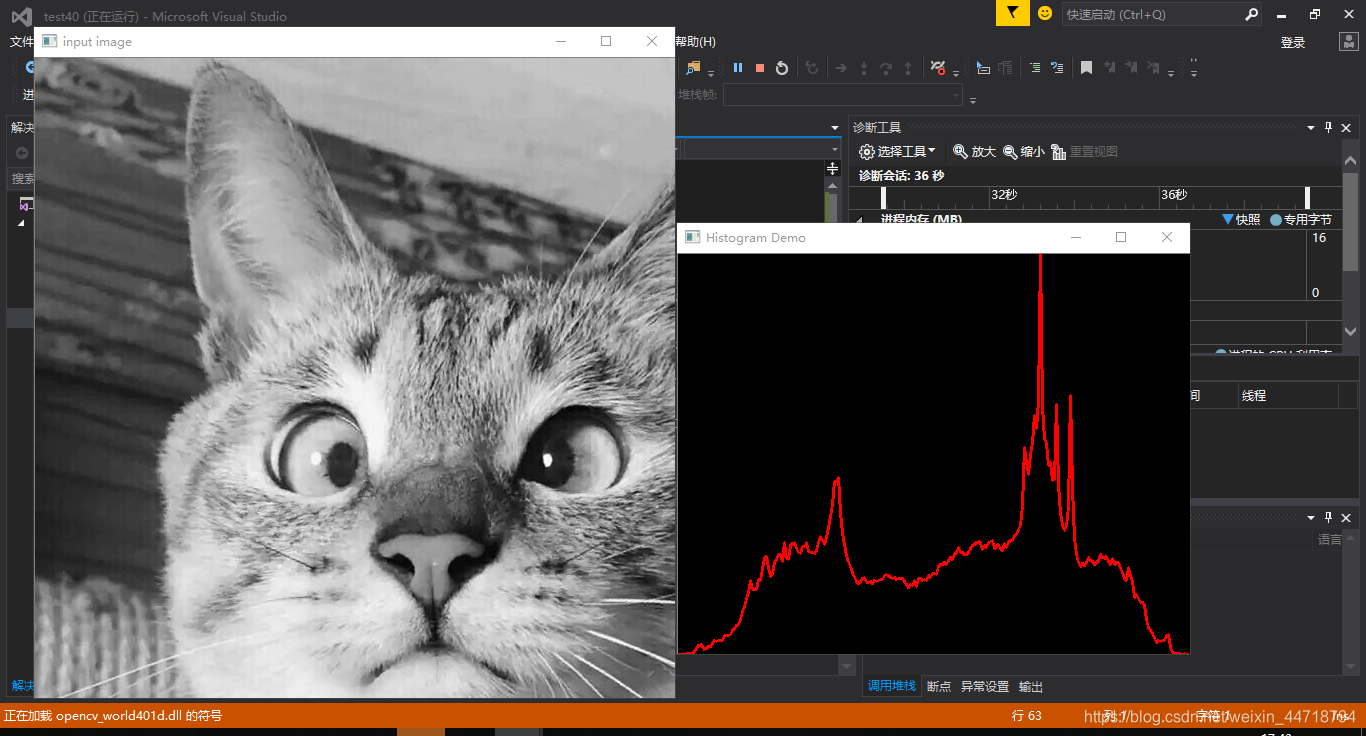Click the Step Into icon
Screen dimensions: 1366x736
click(x=864, y=68)
